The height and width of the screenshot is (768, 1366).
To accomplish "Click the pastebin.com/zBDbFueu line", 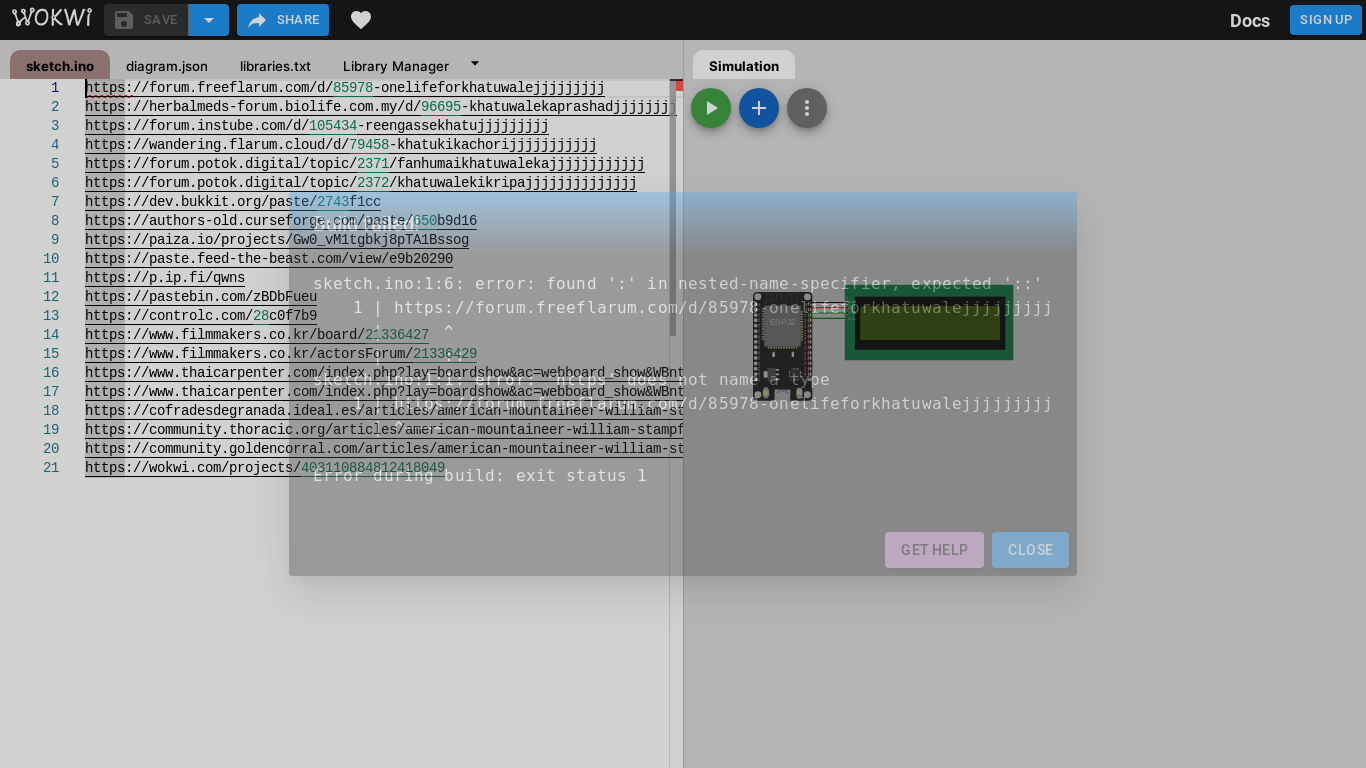I will (201, 297).
